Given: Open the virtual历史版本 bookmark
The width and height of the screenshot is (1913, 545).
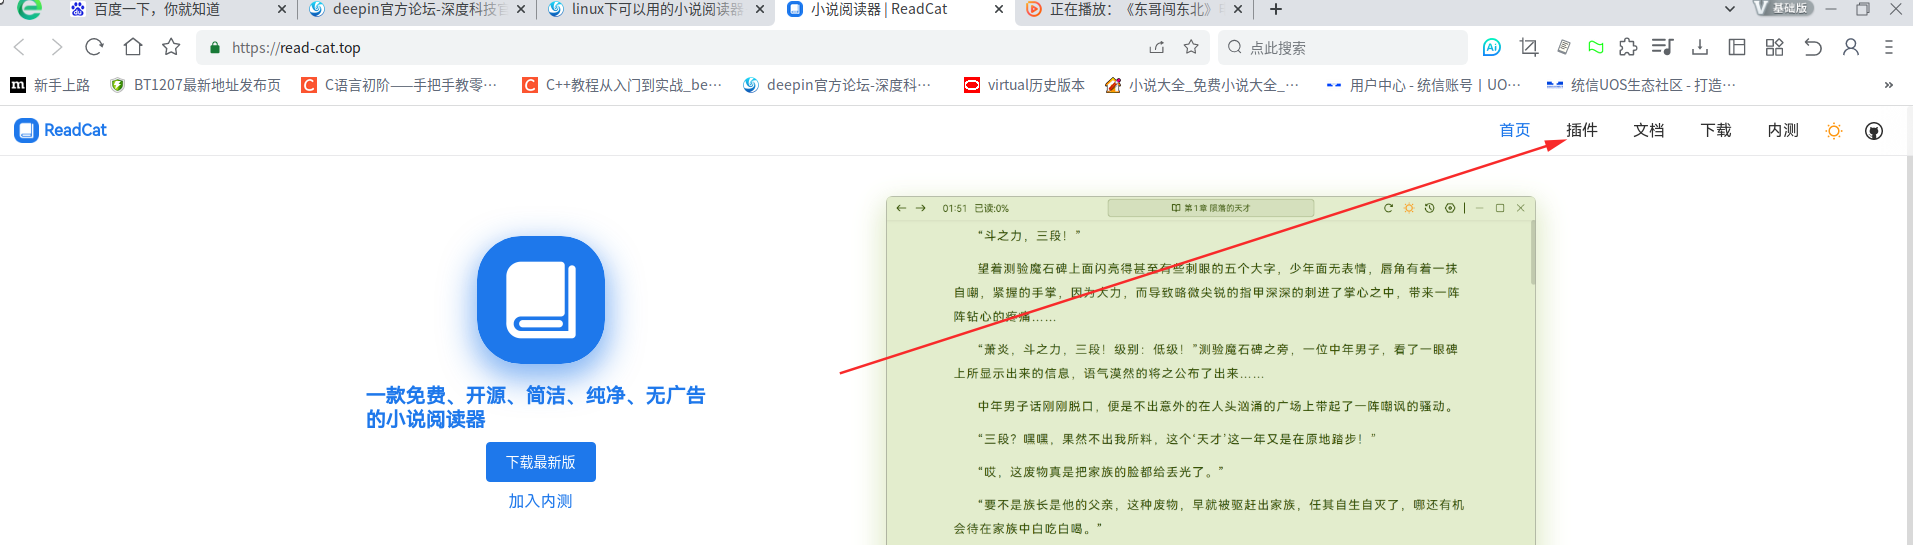Looking at the screenshot, I should (x=1024, y=85).
